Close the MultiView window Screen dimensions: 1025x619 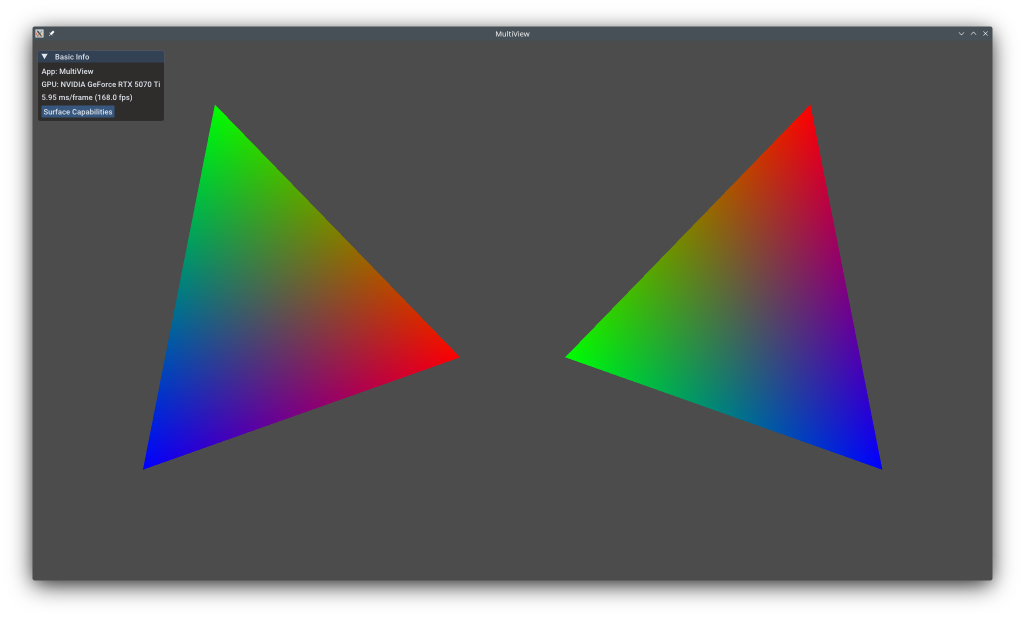985,32
